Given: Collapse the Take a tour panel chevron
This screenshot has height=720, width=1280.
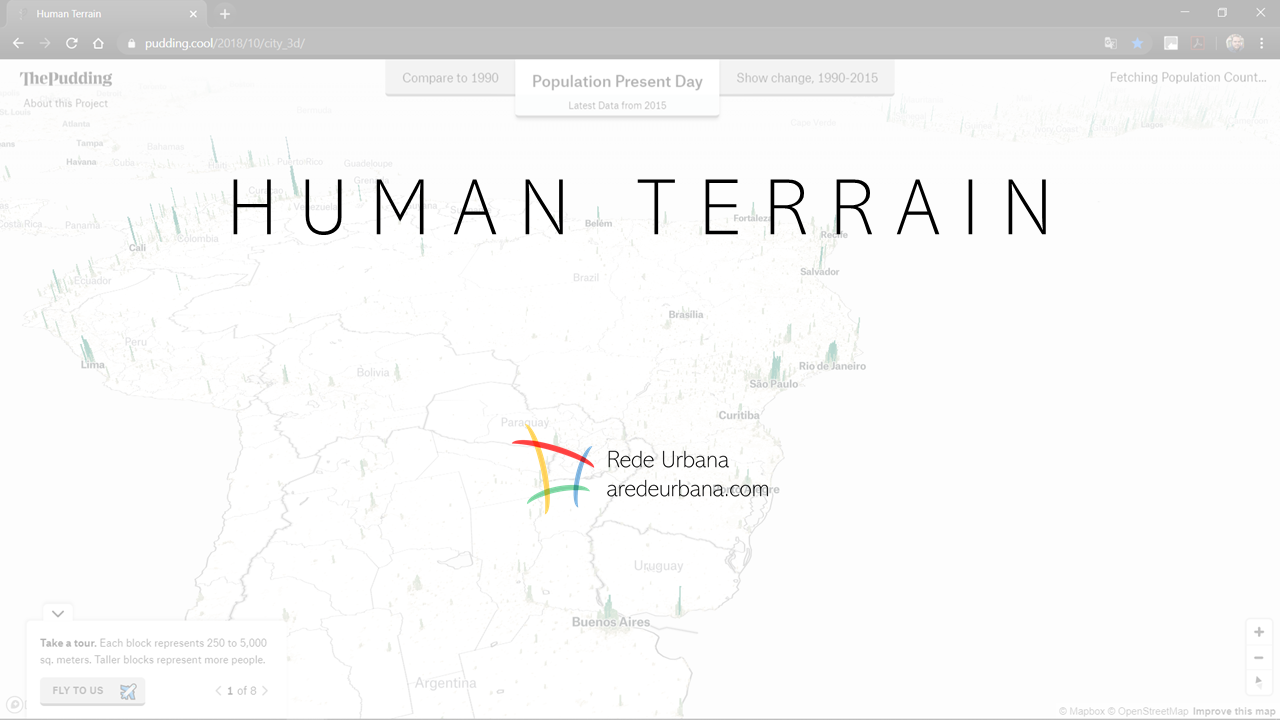Looking at the screenshot, I should coord(57,613).
